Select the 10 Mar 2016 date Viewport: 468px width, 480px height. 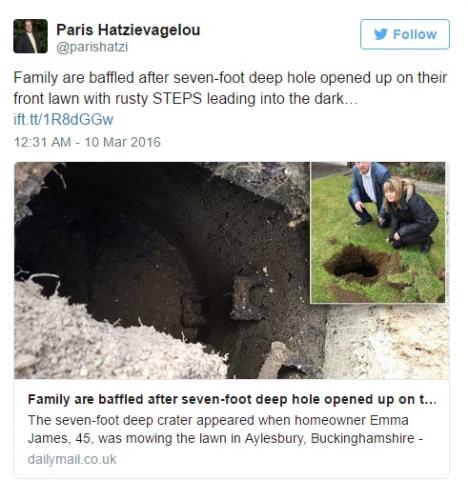pos(122,142)
